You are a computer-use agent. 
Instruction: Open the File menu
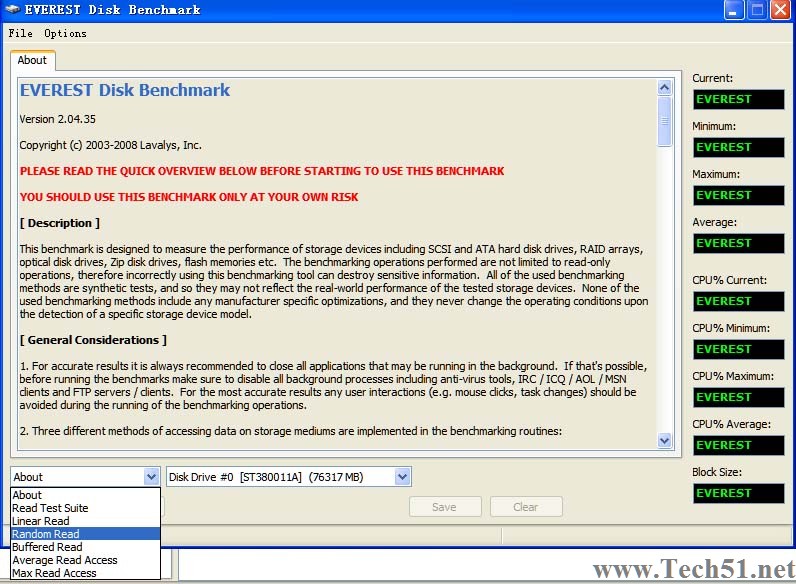20,34
